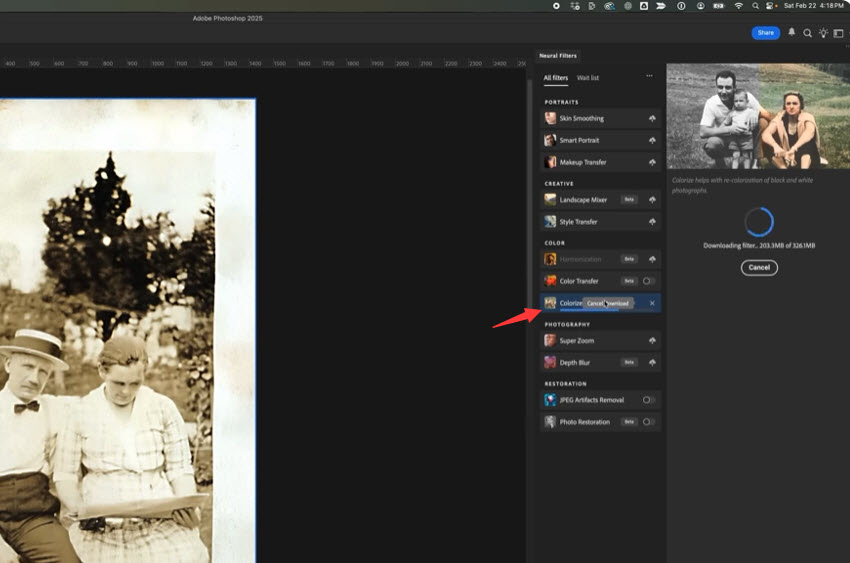Image resolution: width=850 pixels, height=563 pixels.
Task: Click the Smart Portrait filter thumbnail icon
Action: coord(550,140)
